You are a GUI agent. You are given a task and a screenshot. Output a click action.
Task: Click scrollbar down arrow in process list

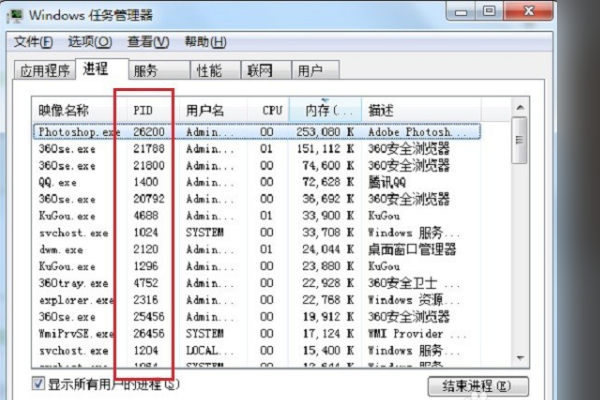[x=520, y=358]
